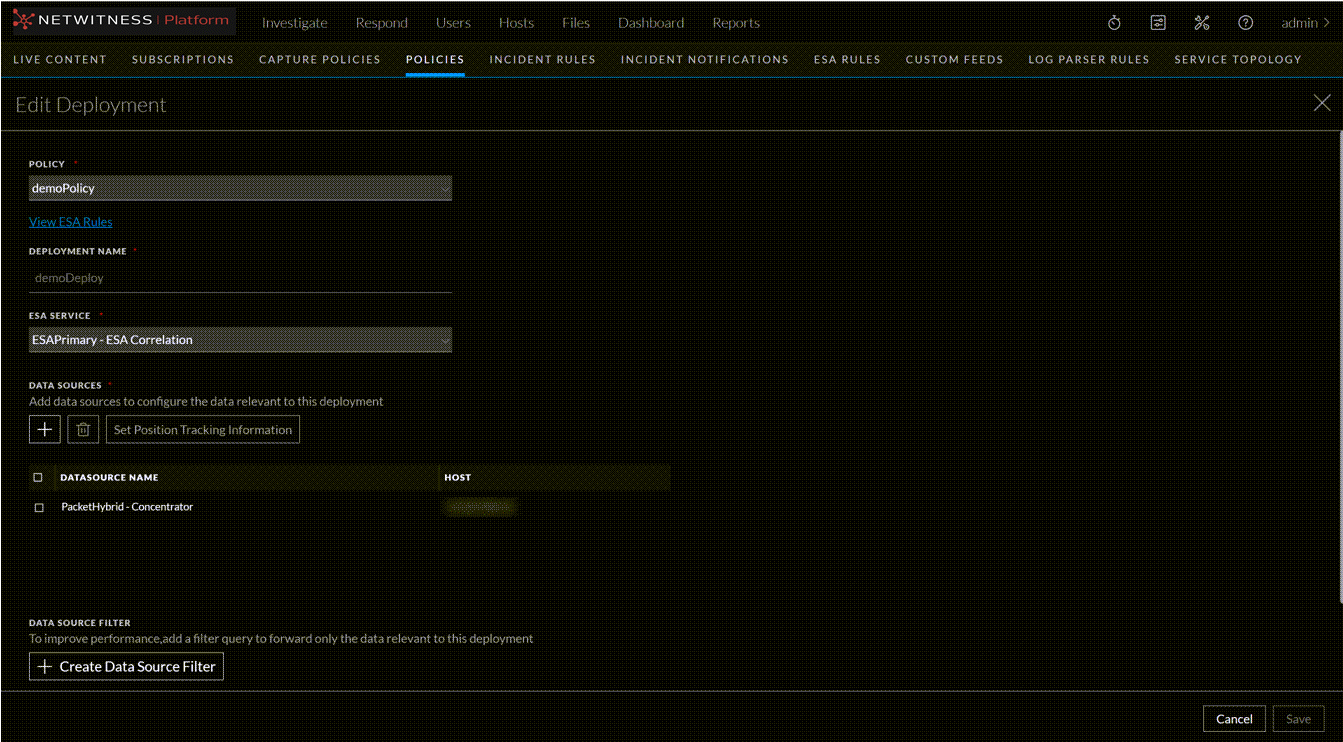Select the admin tools scissors-wrench icon
1343x742 pixels.
point(1202,22)
